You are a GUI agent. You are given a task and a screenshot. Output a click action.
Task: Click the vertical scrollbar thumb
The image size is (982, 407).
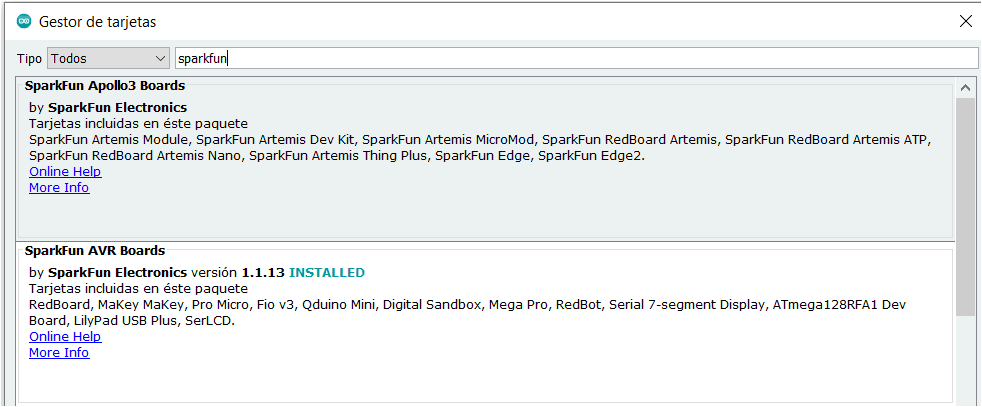tap(965, 200)
